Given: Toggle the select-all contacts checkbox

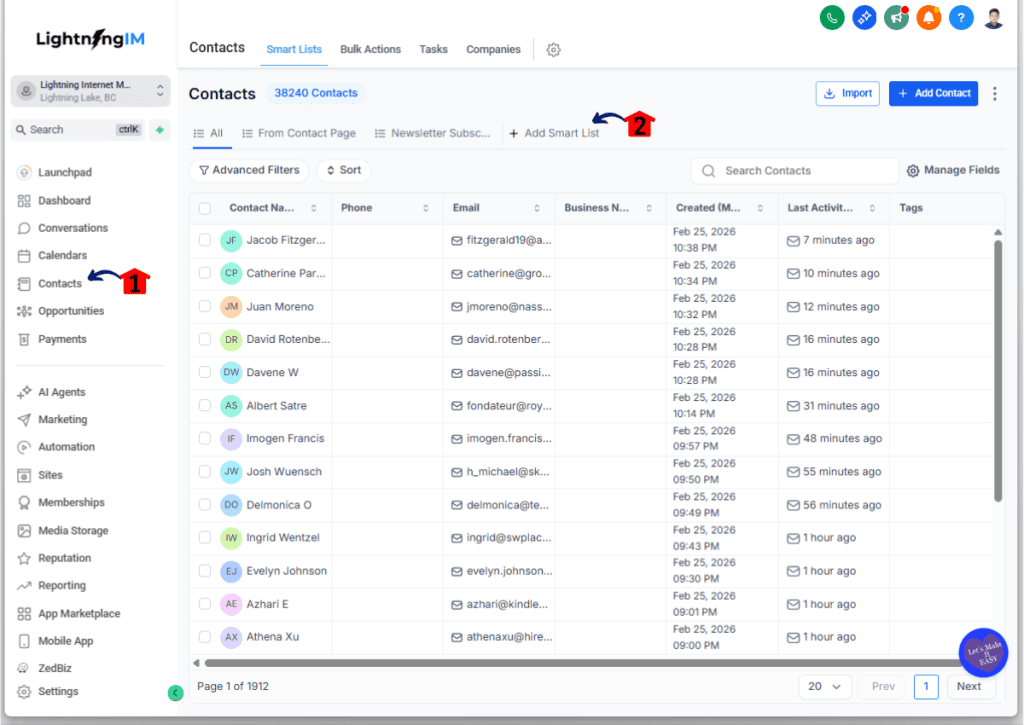Looking at the screenshot, I should (205, 207).
